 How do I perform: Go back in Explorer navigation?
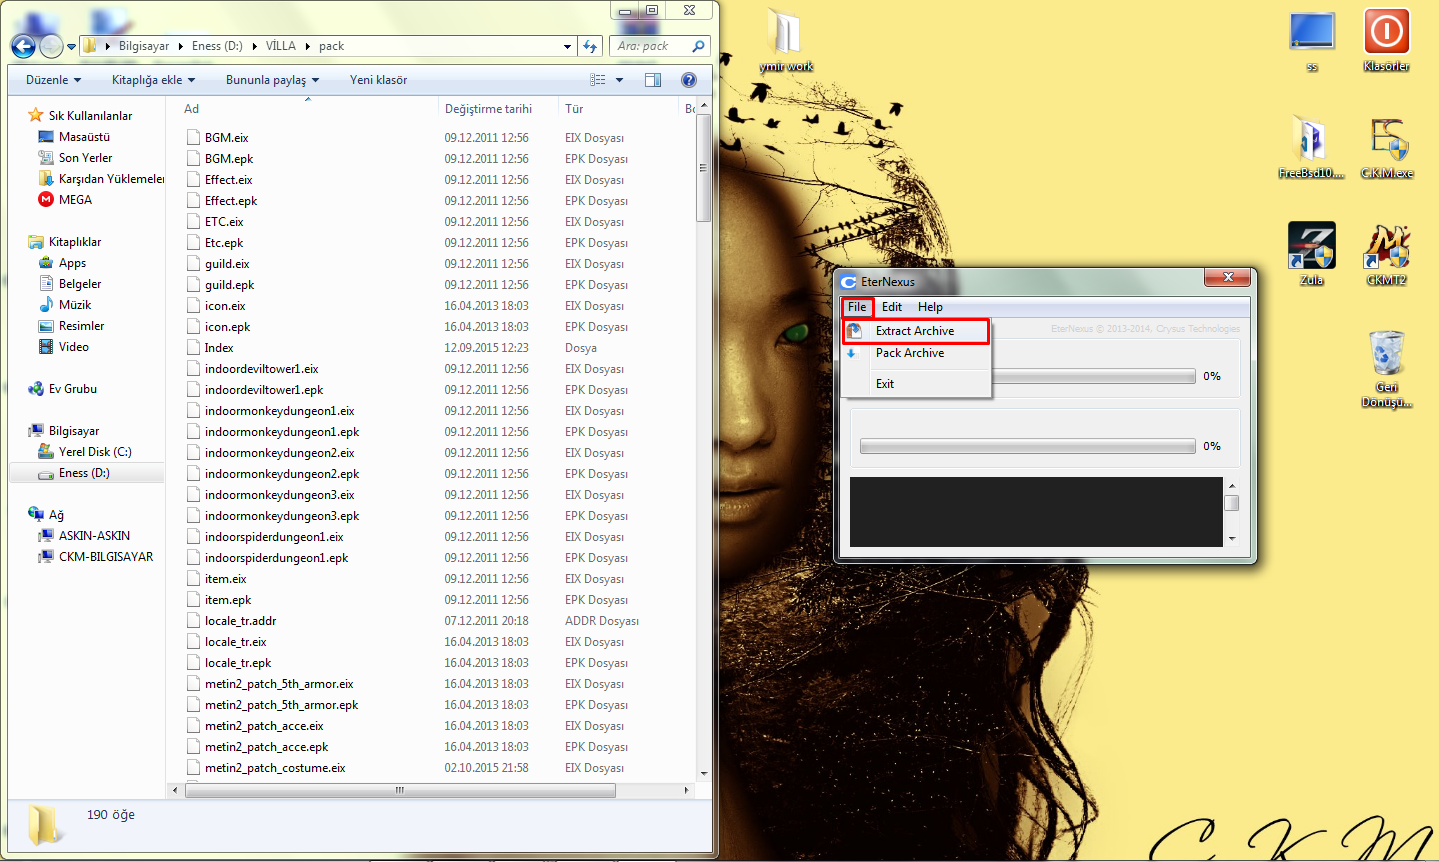pos(23,46)
